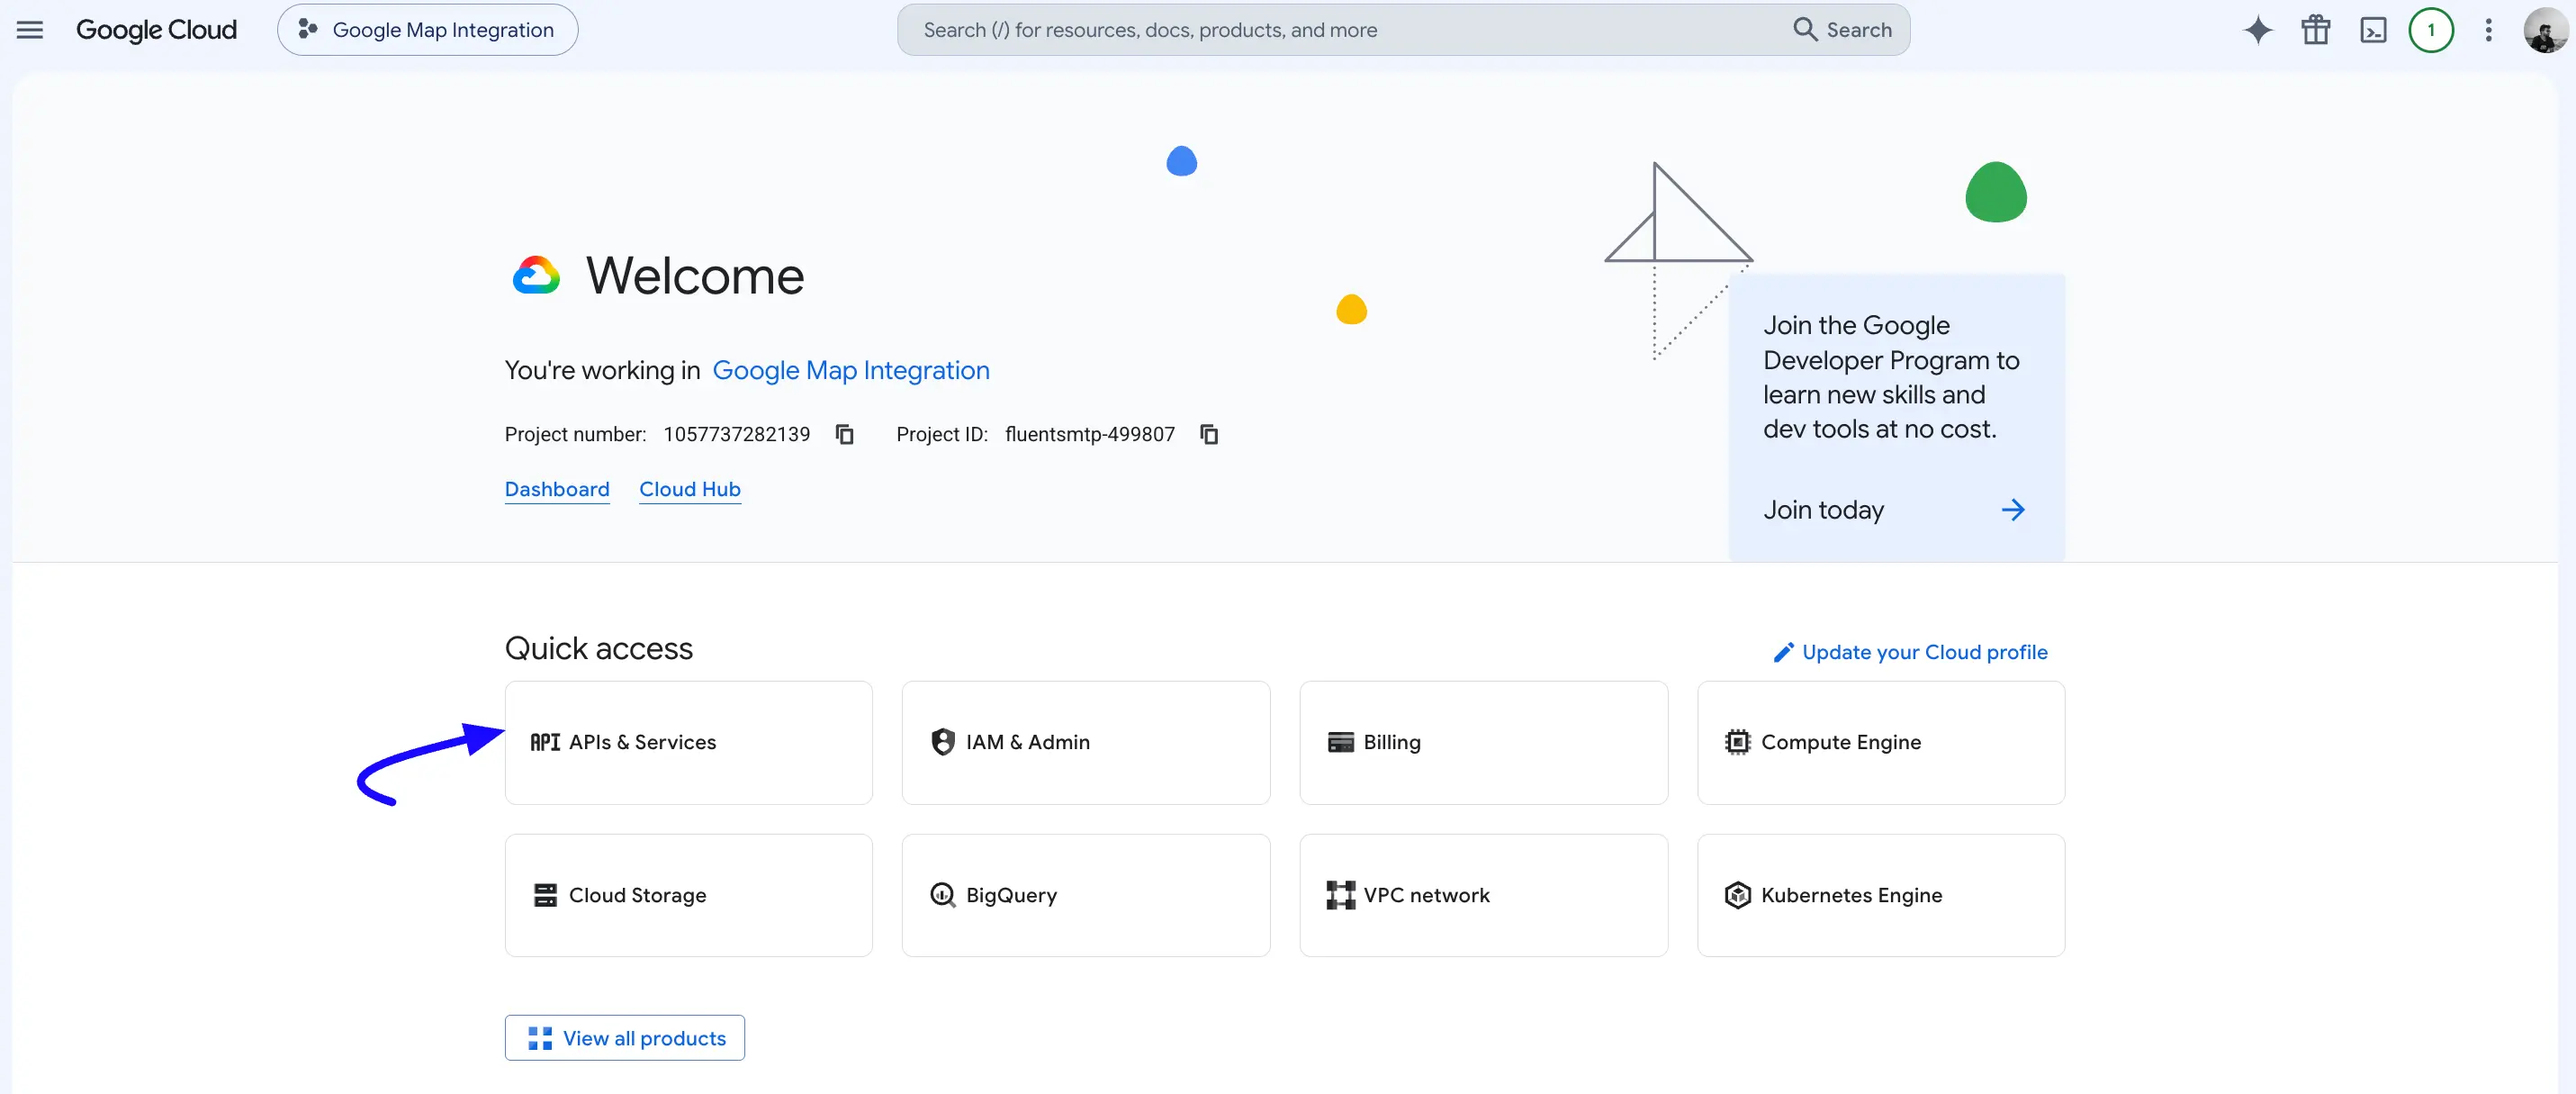Viewport: 2576px width, 1094px height.
Task: Click Join today in developer program card
Action: point(1824,510)
